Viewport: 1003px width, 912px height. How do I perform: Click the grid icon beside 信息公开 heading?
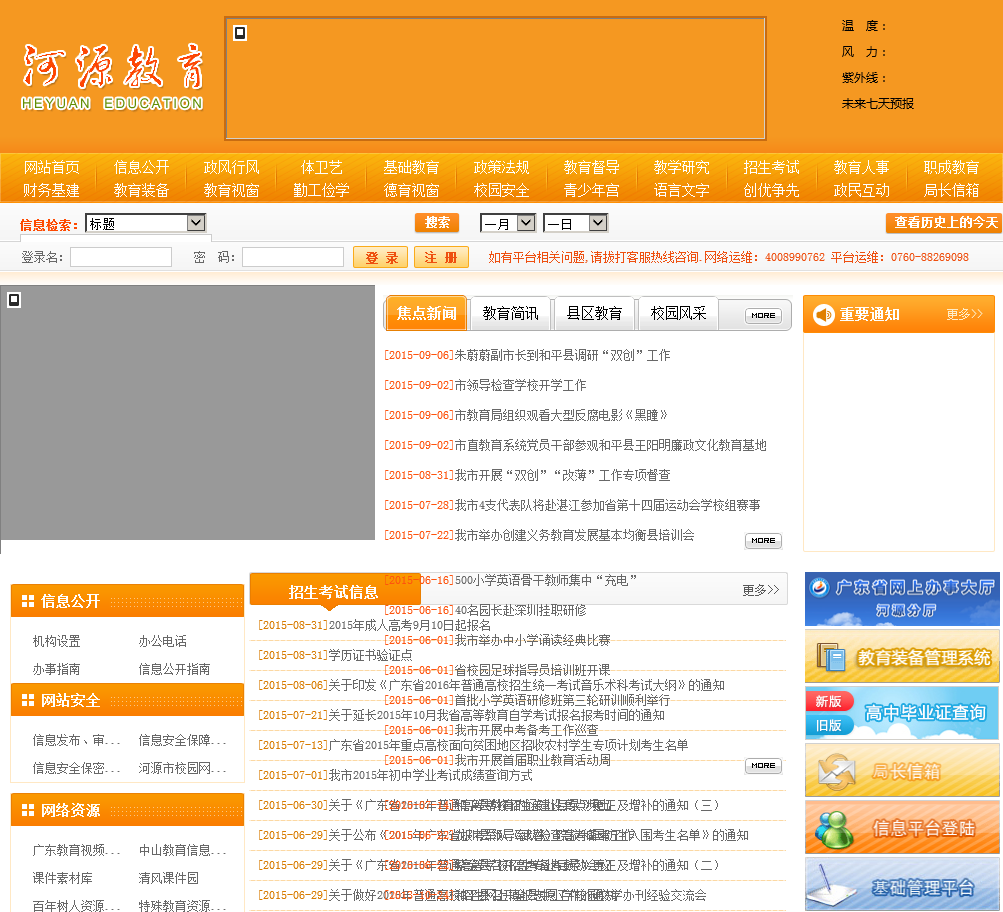pyautogui.click(x=28, y=601)
